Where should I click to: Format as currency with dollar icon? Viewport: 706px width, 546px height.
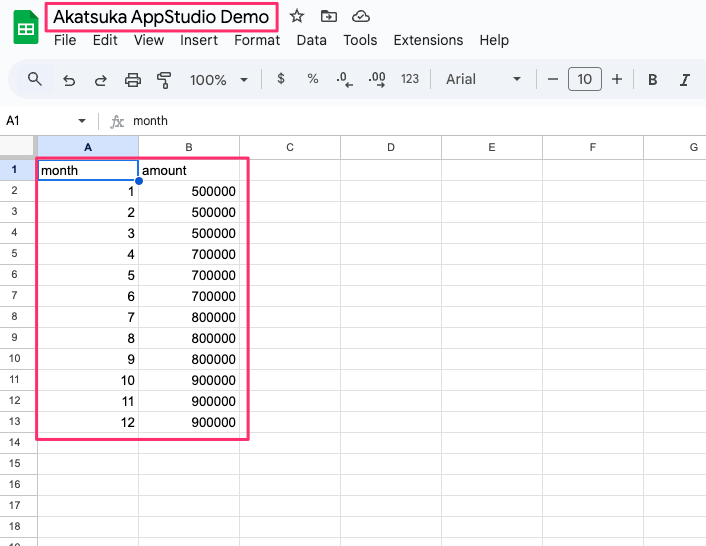pyautogui.click(x=281, y=79)
